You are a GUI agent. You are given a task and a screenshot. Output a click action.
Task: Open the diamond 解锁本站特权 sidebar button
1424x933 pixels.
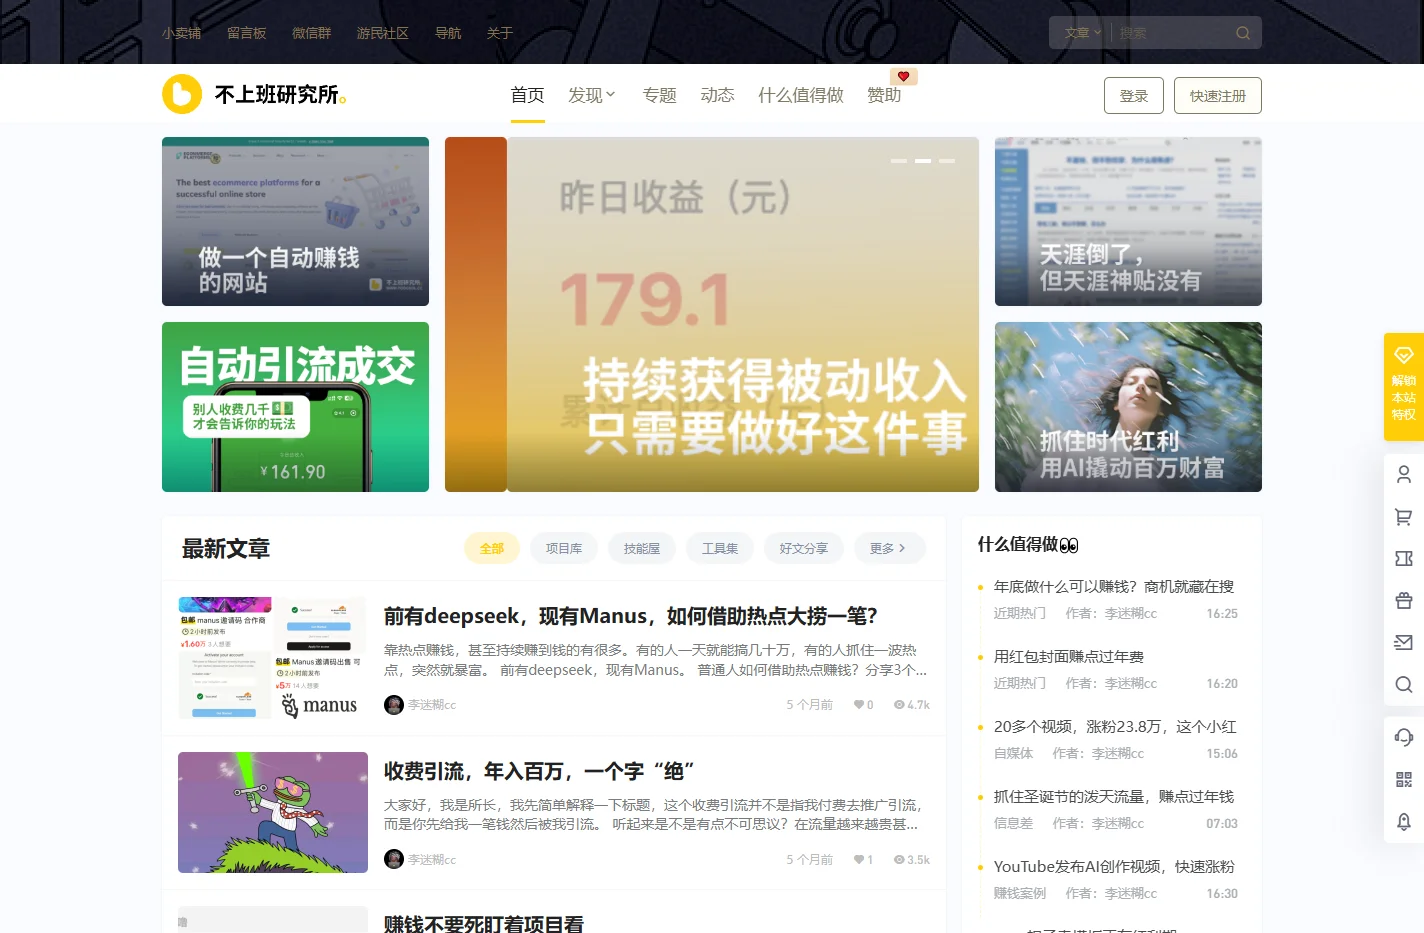[1404, 387]
